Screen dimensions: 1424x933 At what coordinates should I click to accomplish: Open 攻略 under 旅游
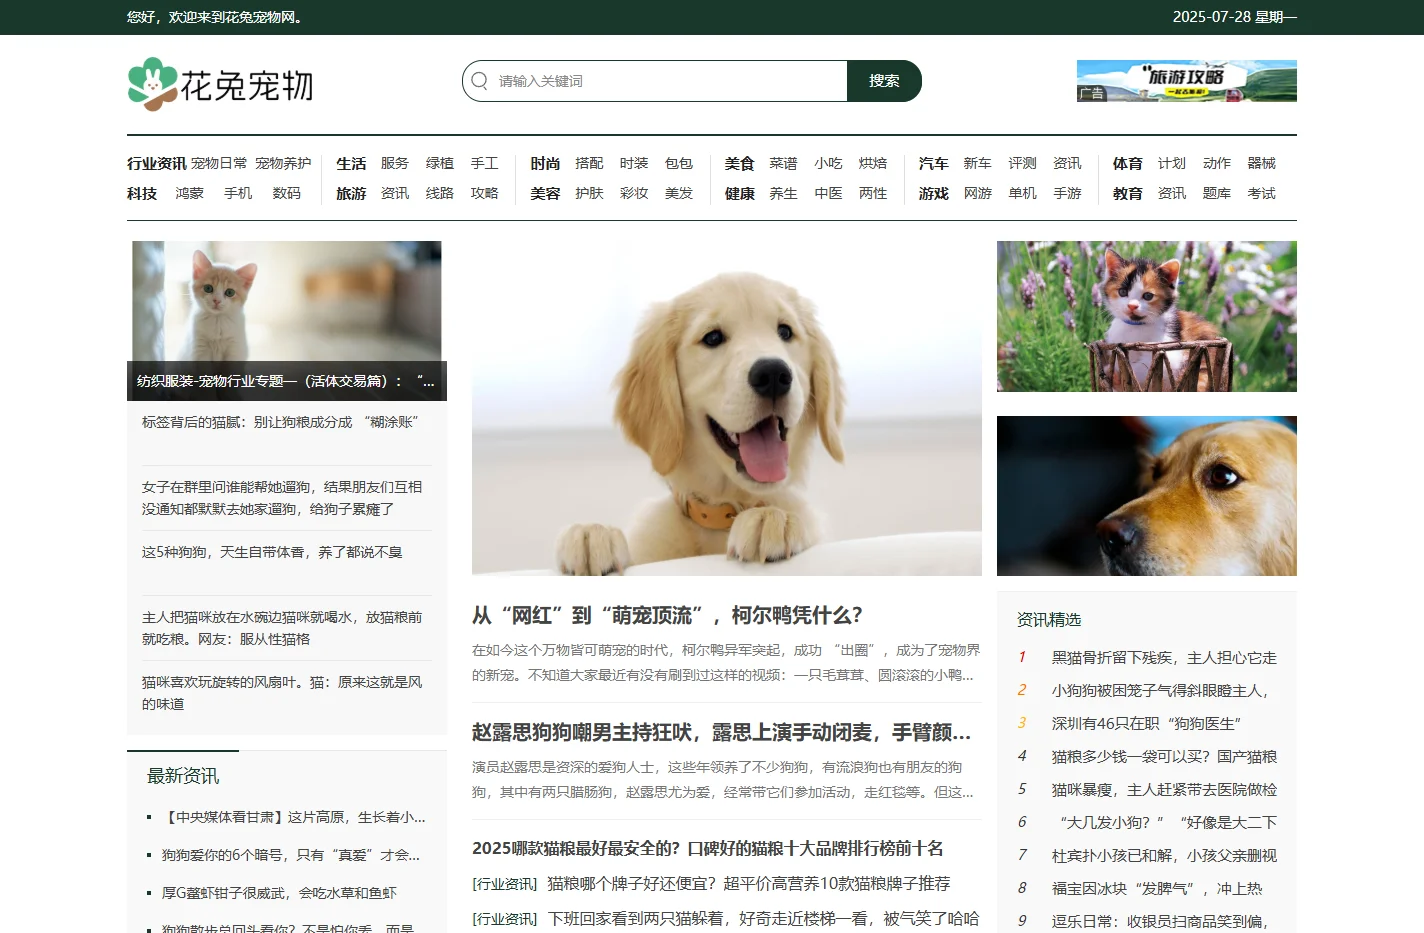pos(485,193)
